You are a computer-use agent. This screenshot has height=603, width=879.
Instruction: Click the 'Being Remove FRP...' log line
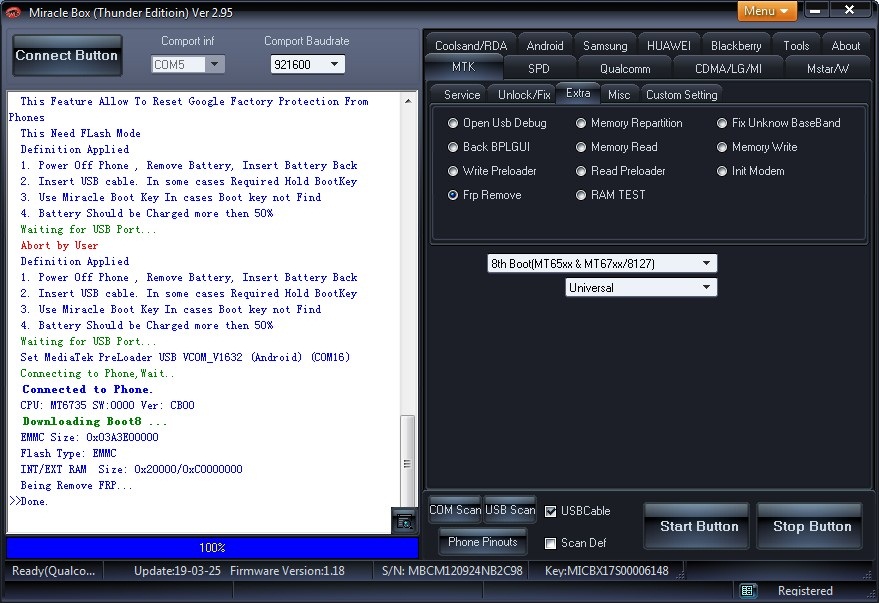click(76, 485)
